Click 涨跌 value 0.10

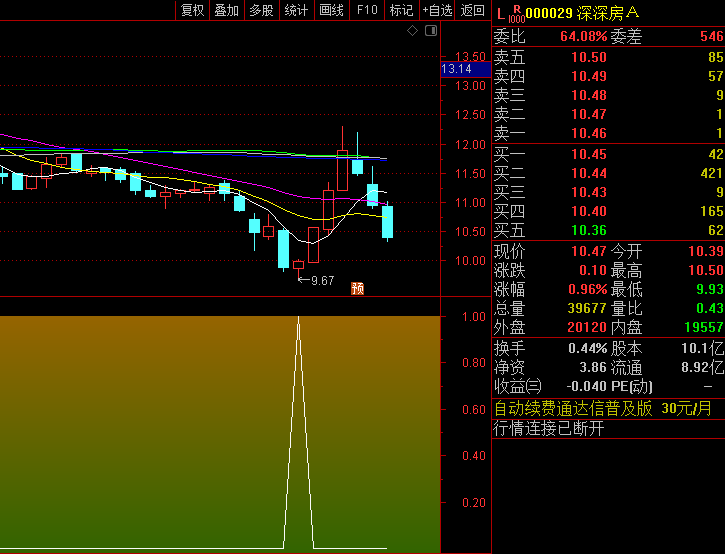coord(593,270)
